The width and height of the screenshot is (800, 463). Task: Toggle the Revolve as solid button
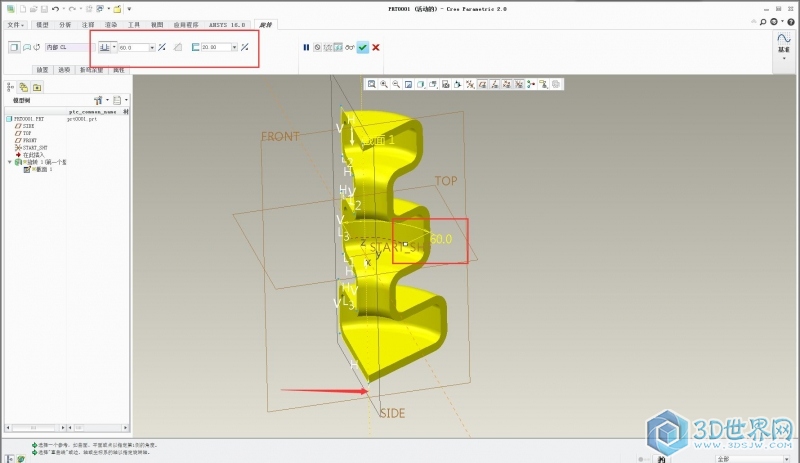14,47
